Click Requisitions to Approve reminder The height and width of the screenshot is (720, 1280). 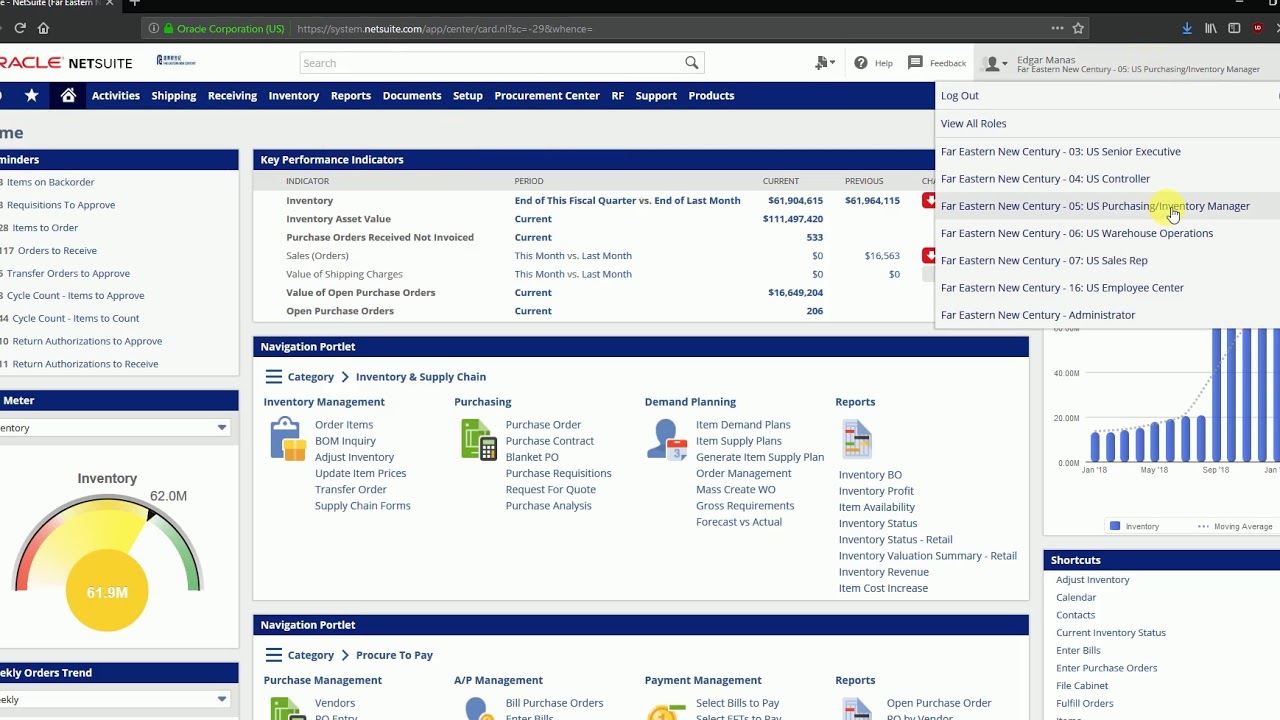[x=61, y=205]
